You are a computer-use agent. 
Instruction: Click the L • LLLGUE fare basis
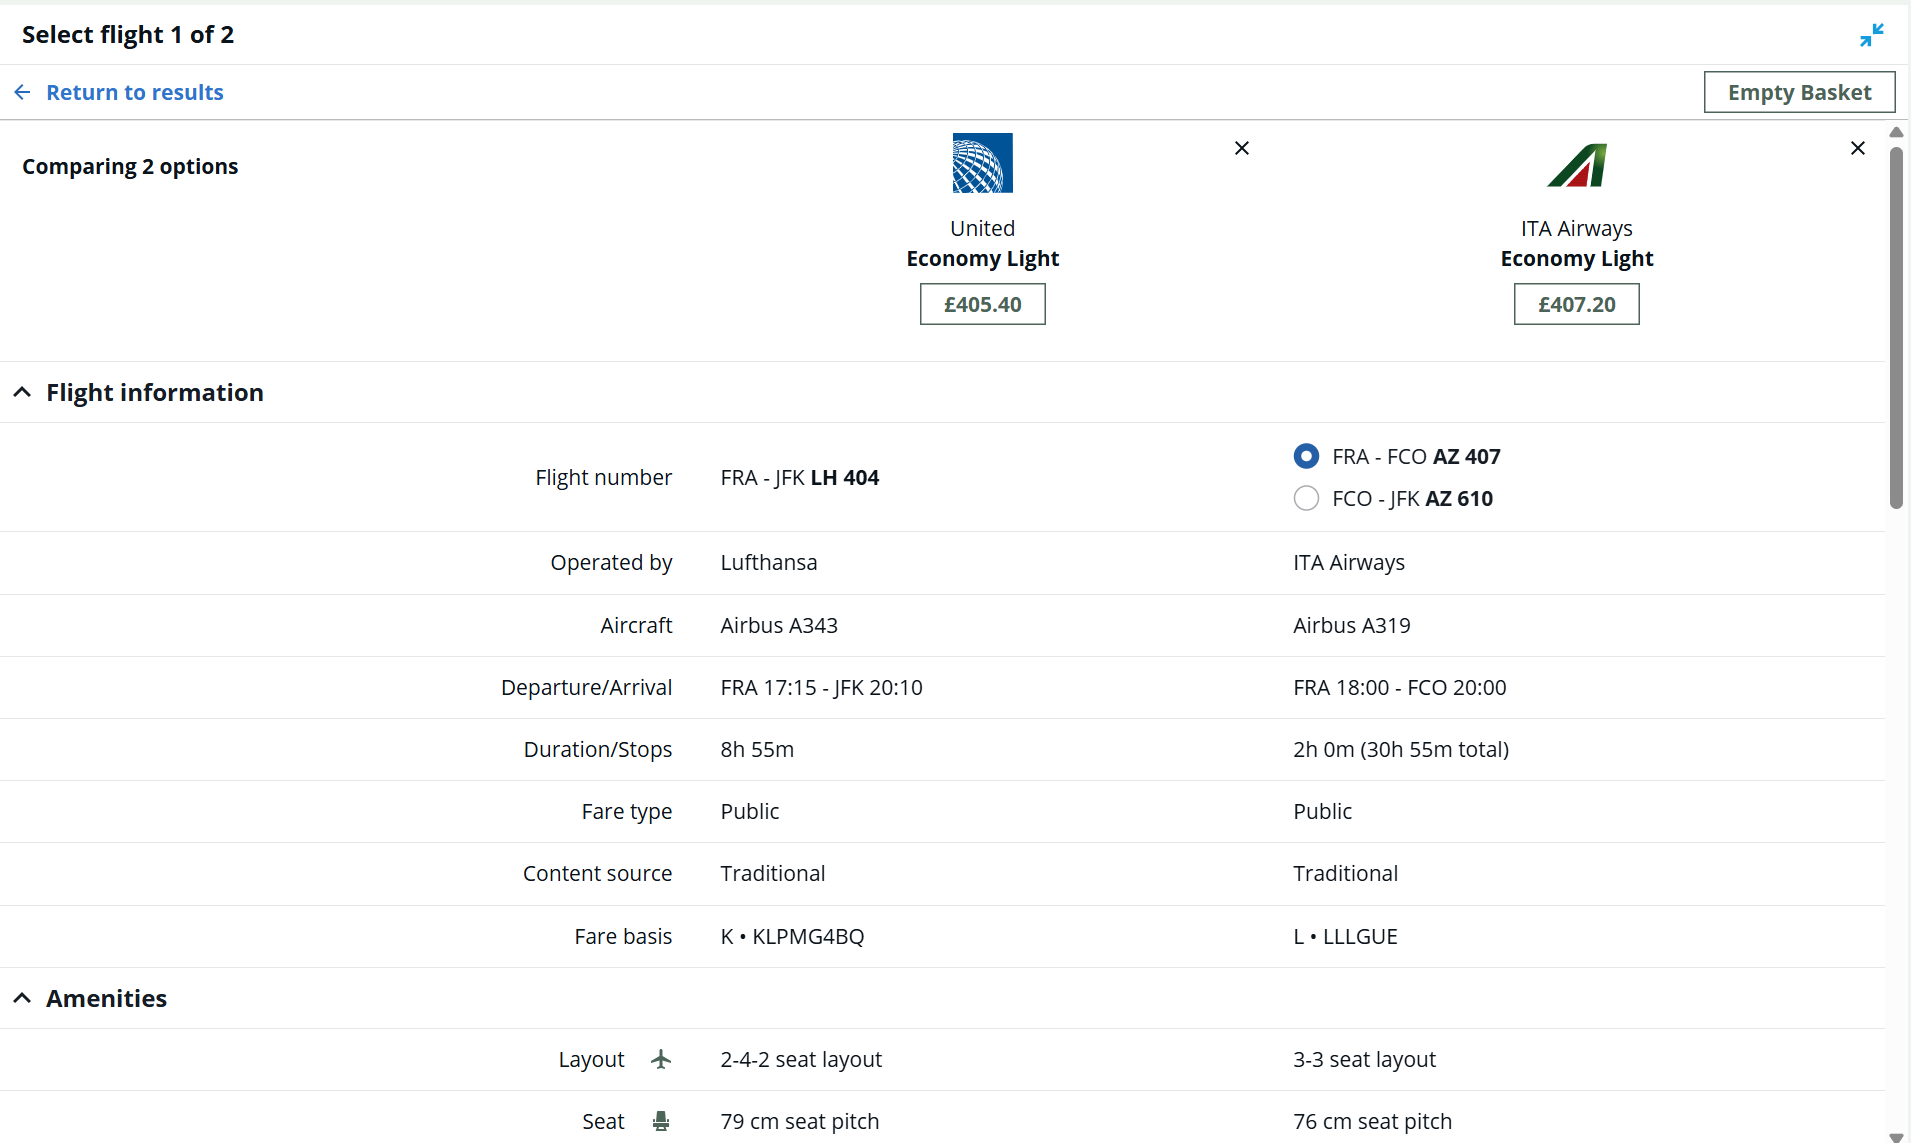(1345, 936)
